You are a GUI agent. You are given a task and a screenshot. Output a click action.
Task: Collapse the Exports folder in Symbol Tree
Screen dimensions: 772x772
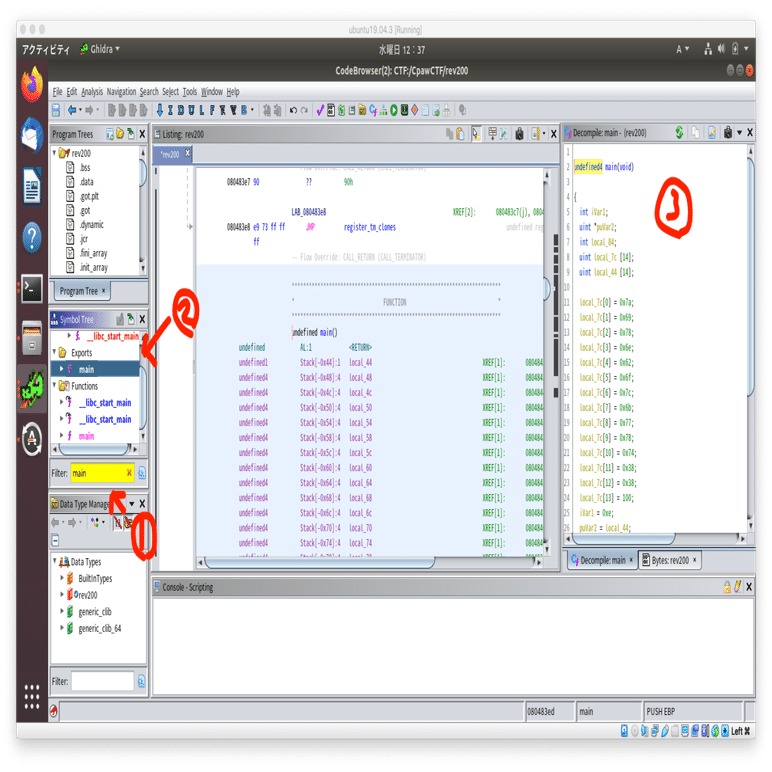click(x=55, y=353)
